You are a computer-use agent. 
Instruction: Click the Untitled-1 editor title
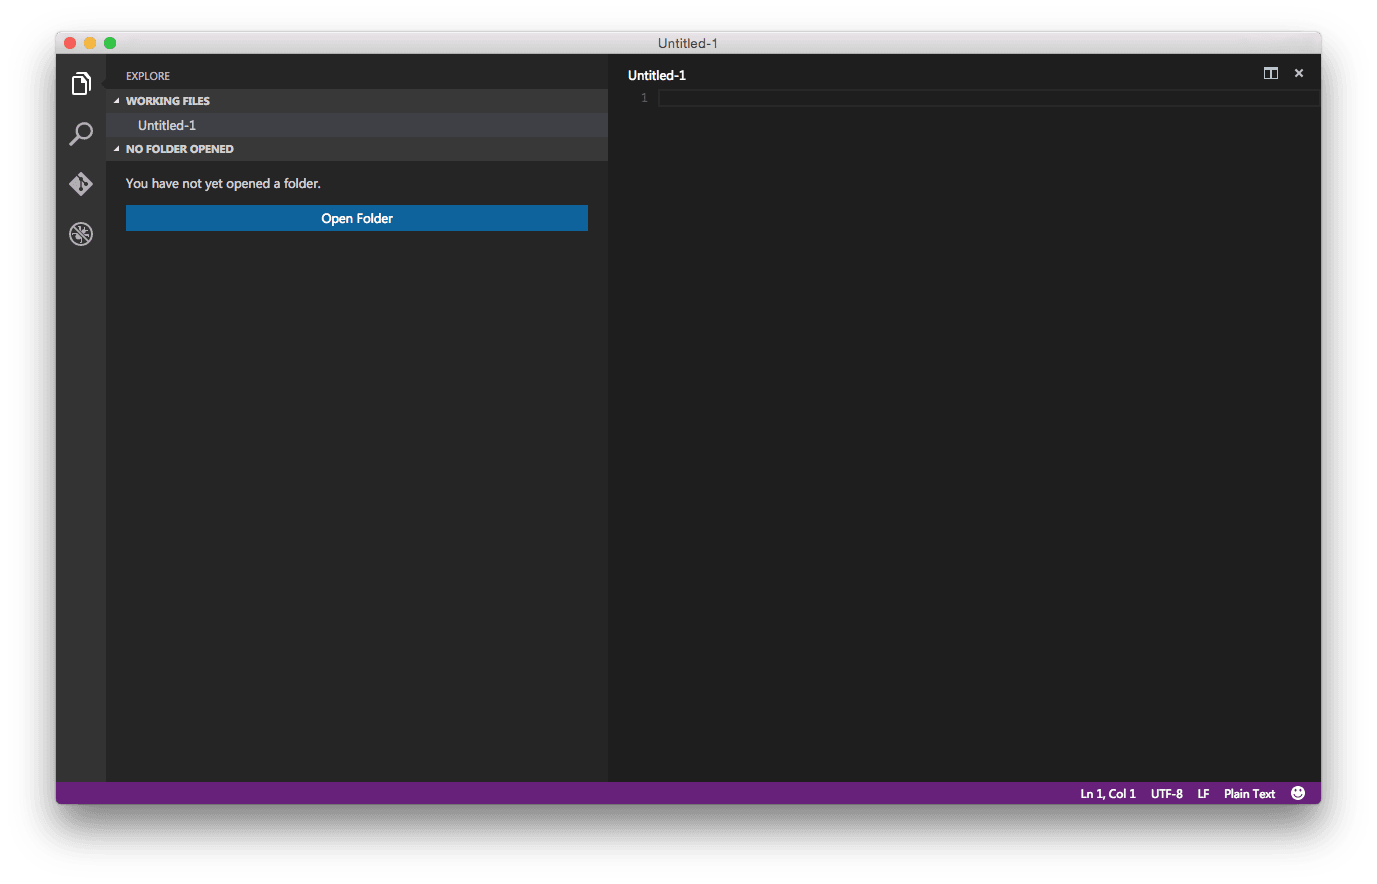point(657,75)
